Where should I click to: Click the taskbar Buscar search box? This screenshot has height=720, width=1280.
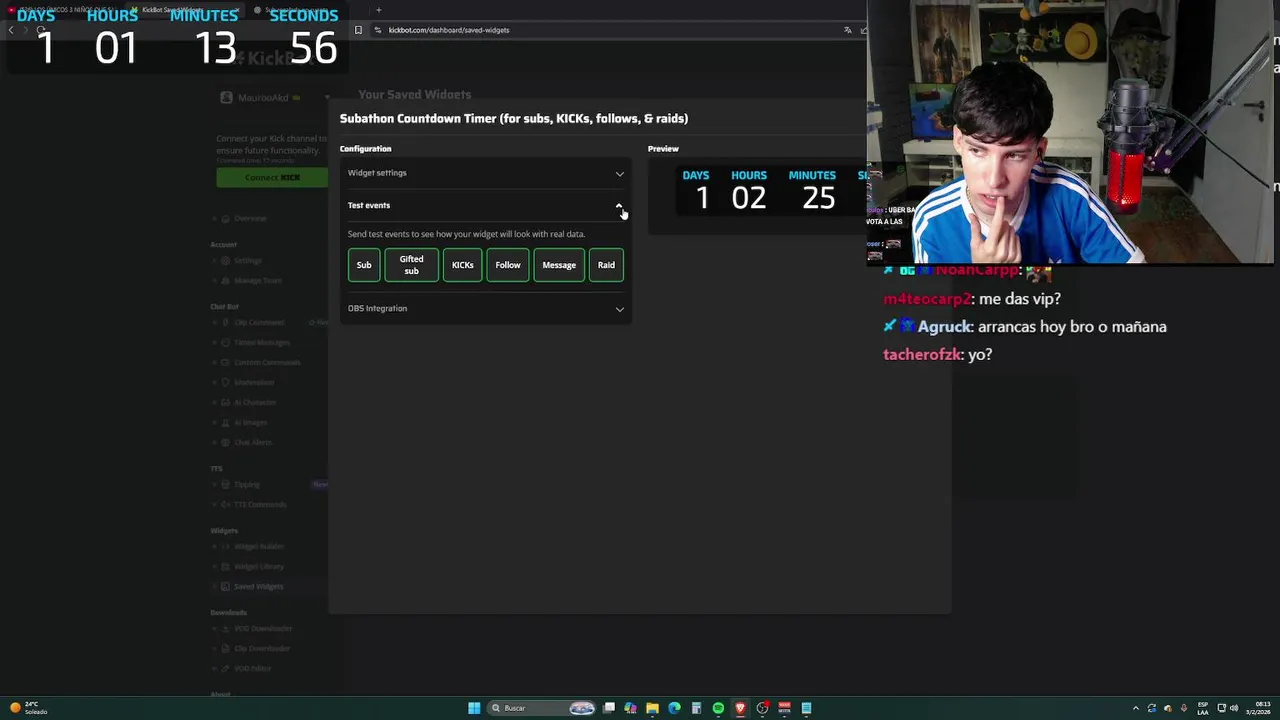541,708
